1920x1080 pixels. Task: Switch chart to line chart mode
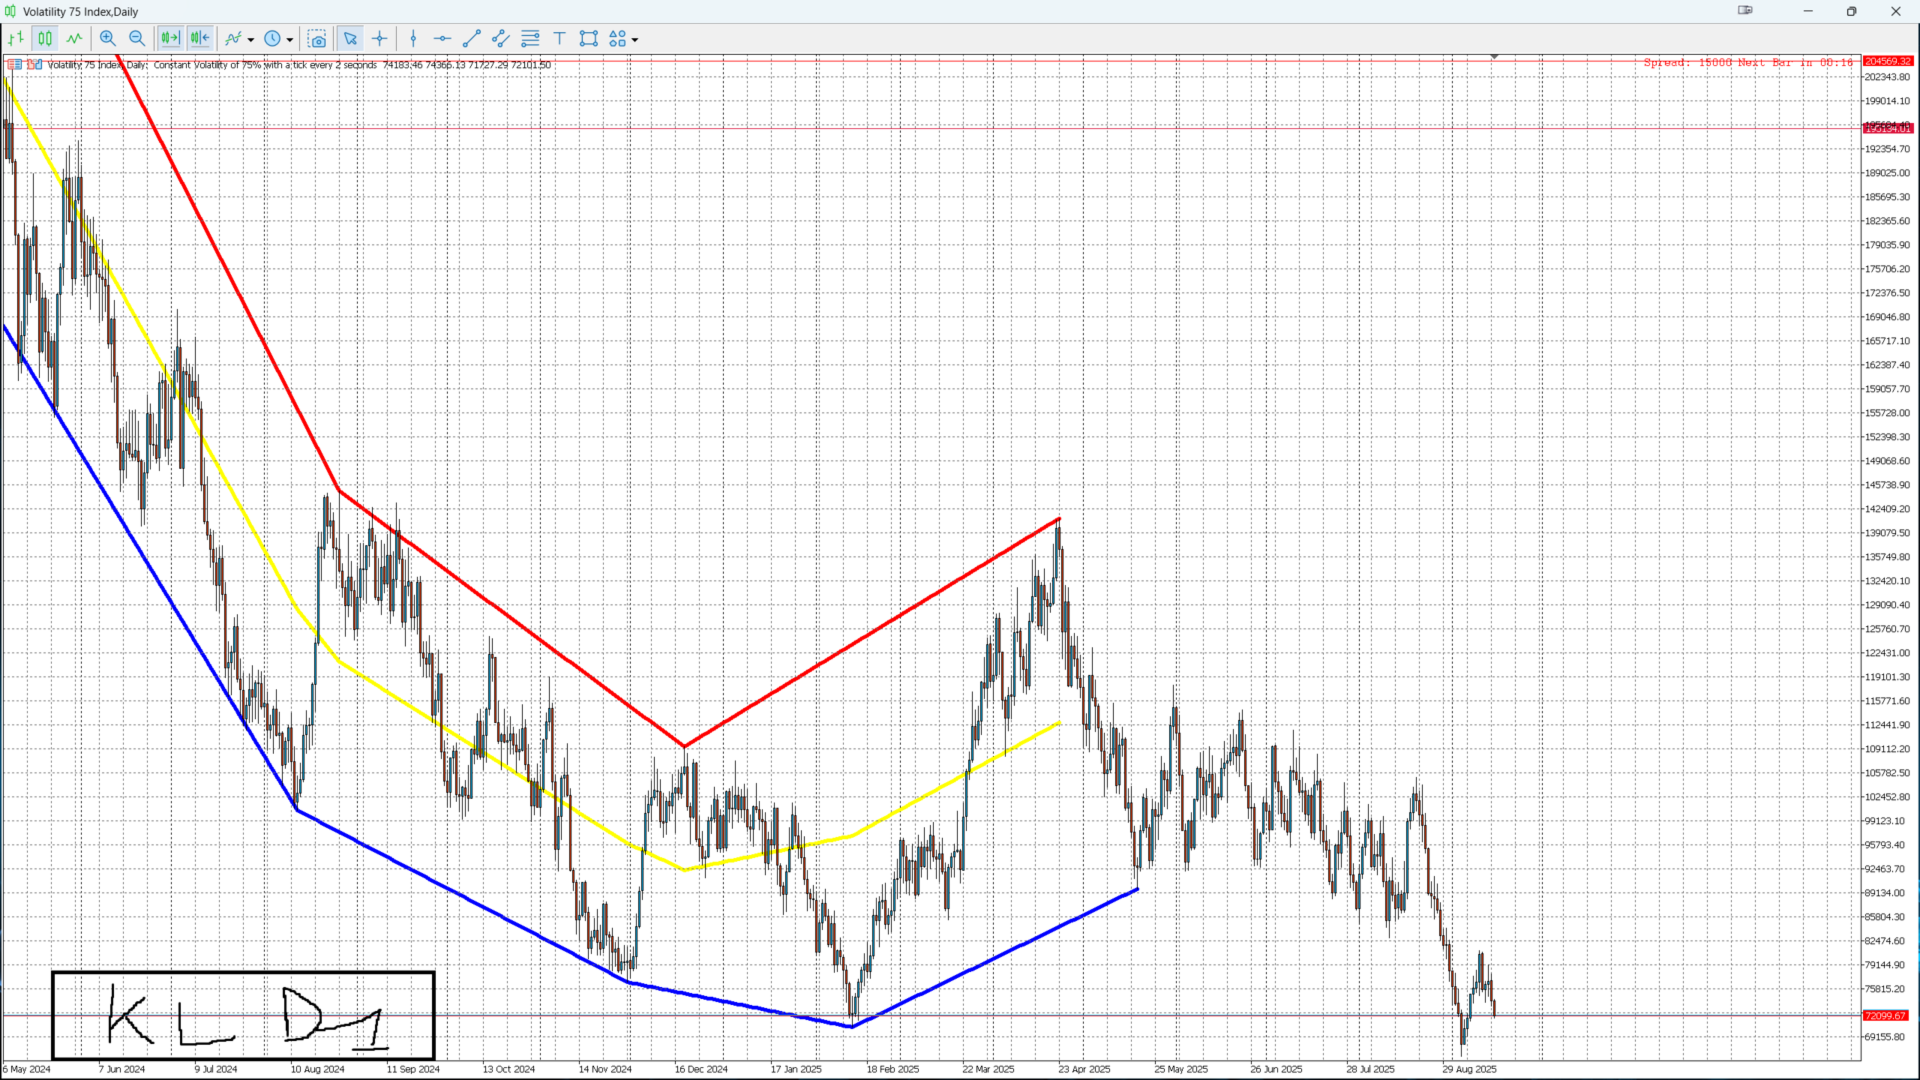click(x=75, y=39)
